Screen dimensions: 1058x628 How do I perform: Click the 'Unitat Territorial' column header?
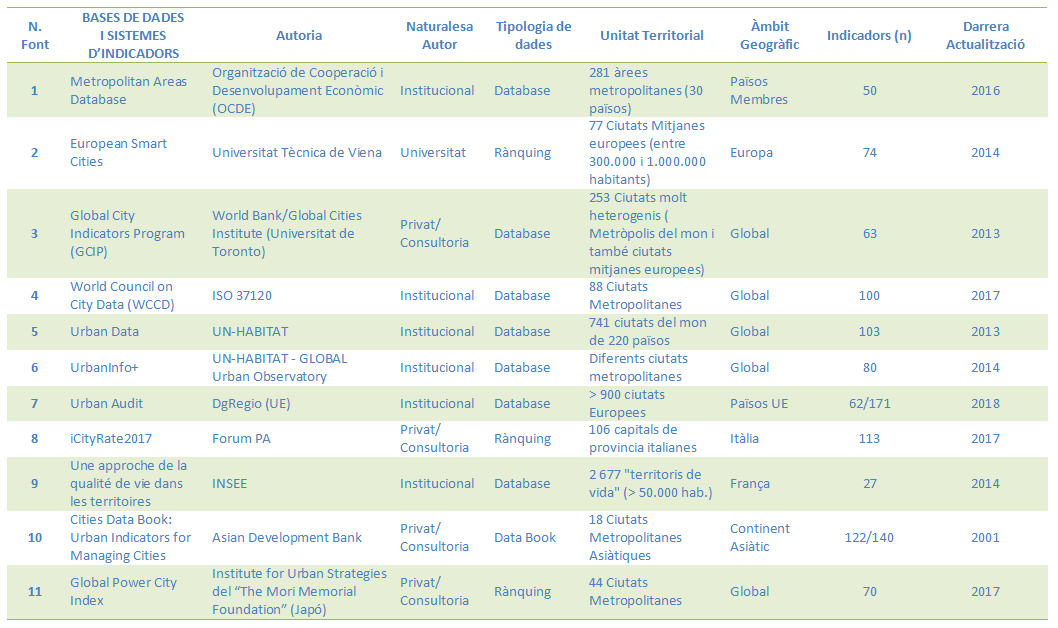point(652,36)
